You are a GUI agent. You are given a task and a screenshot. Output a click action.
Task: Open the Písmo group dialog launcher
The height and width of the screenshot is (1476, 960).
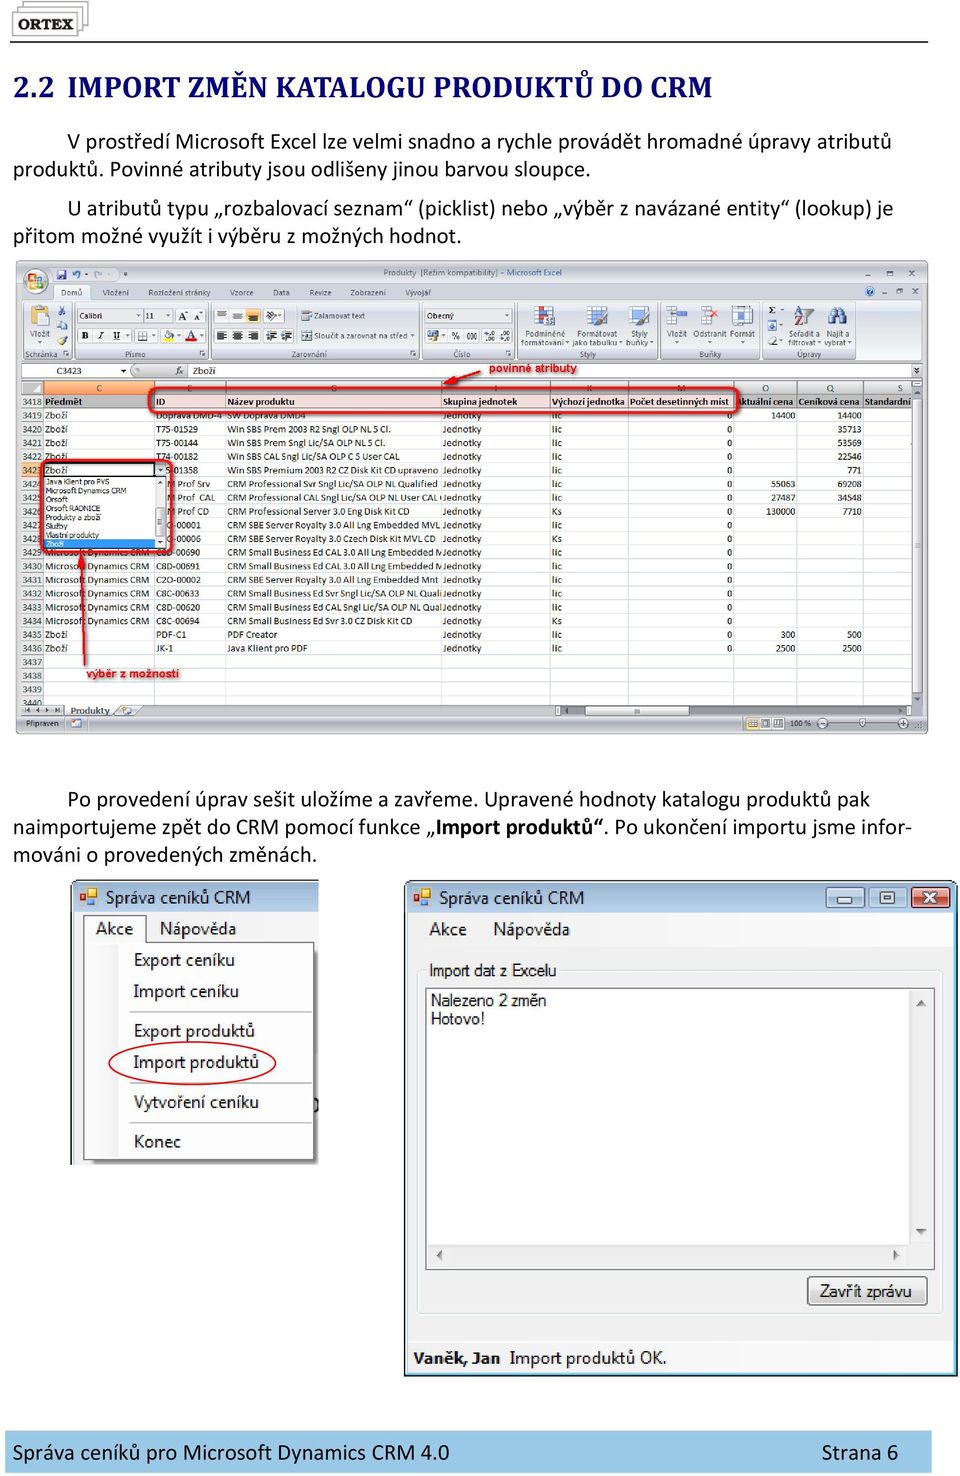coord(202,354)
